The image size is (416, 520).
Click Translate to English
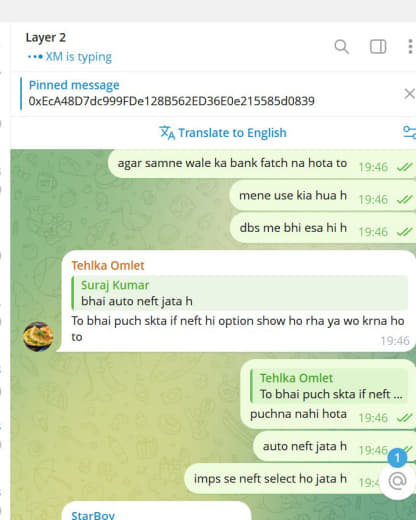click(x=232, y=133)
